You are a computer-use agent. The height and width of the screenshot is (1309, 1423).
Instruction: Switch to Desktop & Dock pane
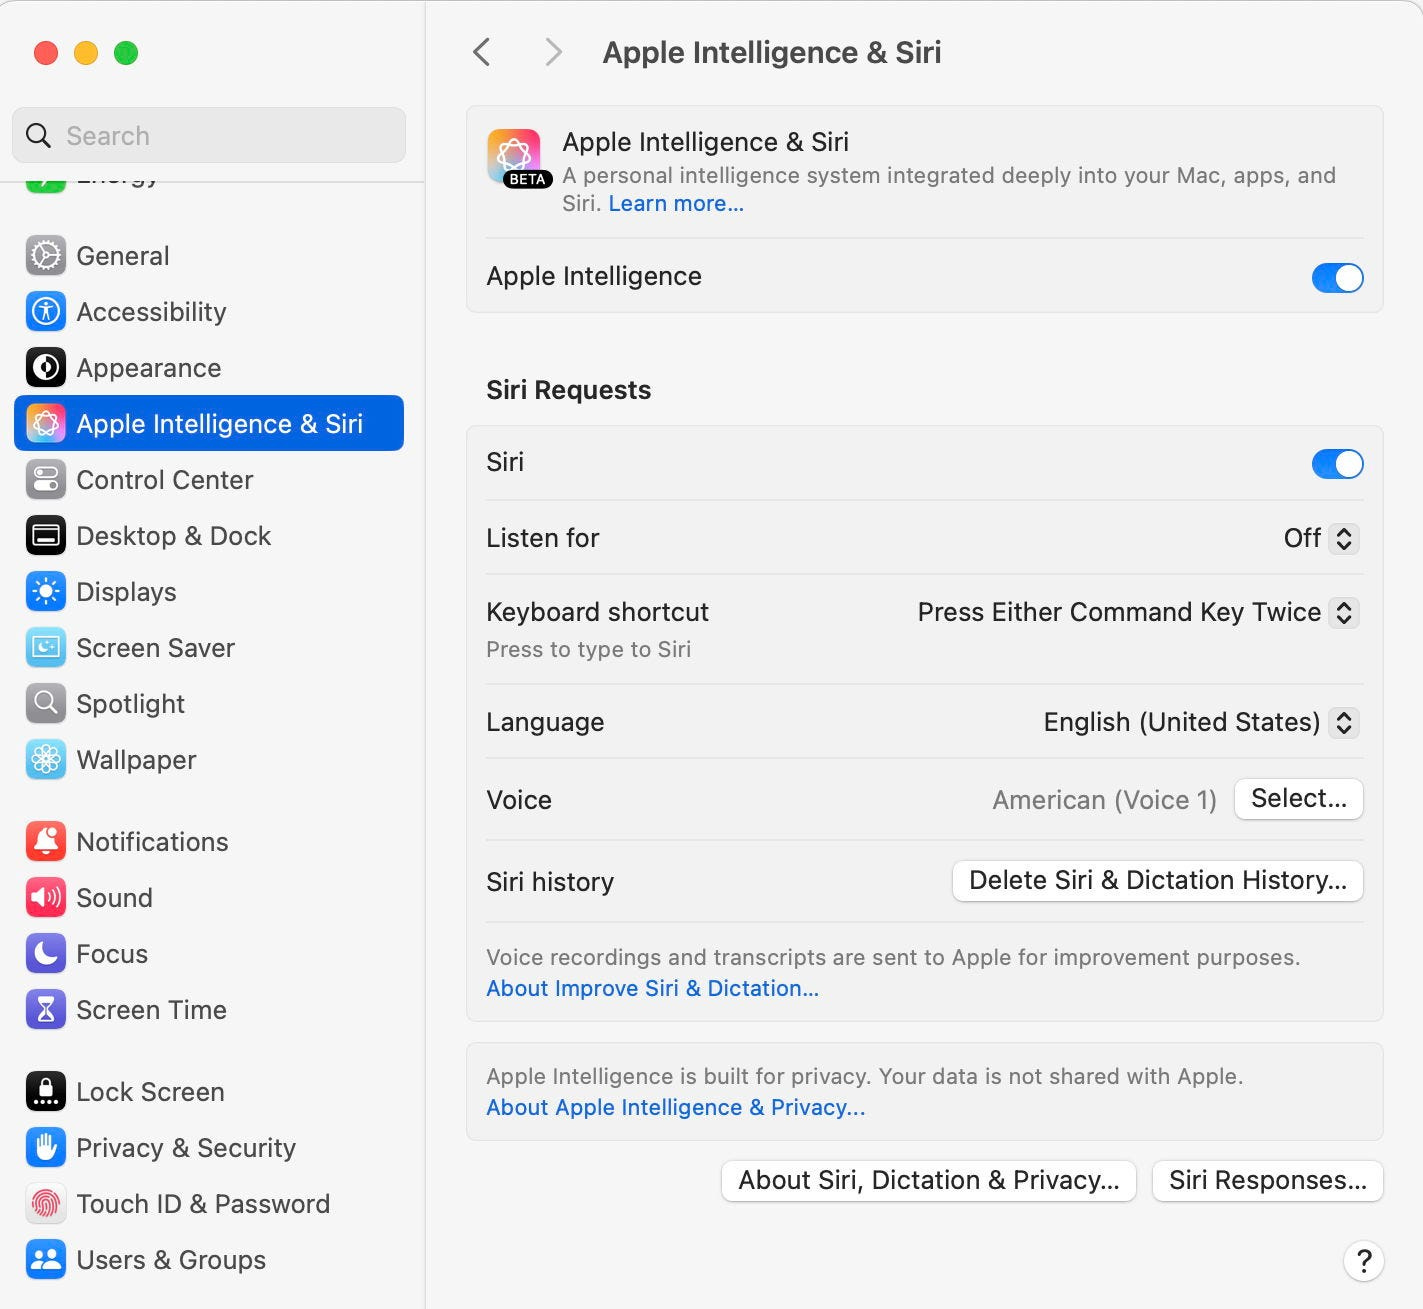(x=209, y=536)
